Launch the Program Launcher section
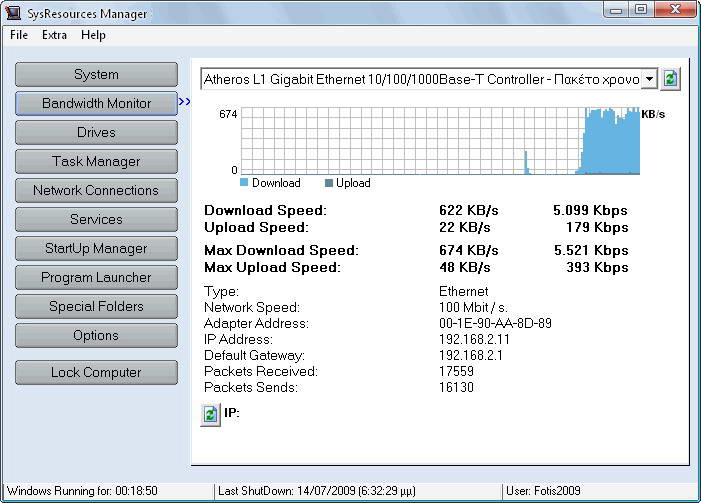The height and width of the screenshot is (503, 701). (96, 278)
